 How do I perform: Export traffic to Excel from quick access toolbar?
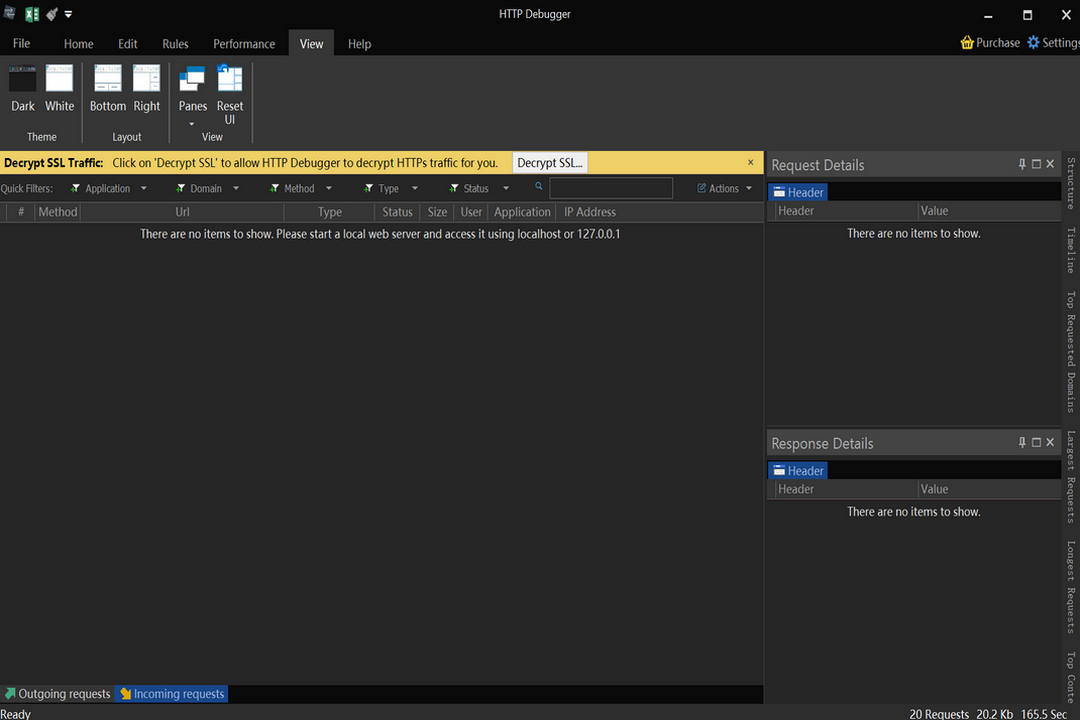(30, 14)
